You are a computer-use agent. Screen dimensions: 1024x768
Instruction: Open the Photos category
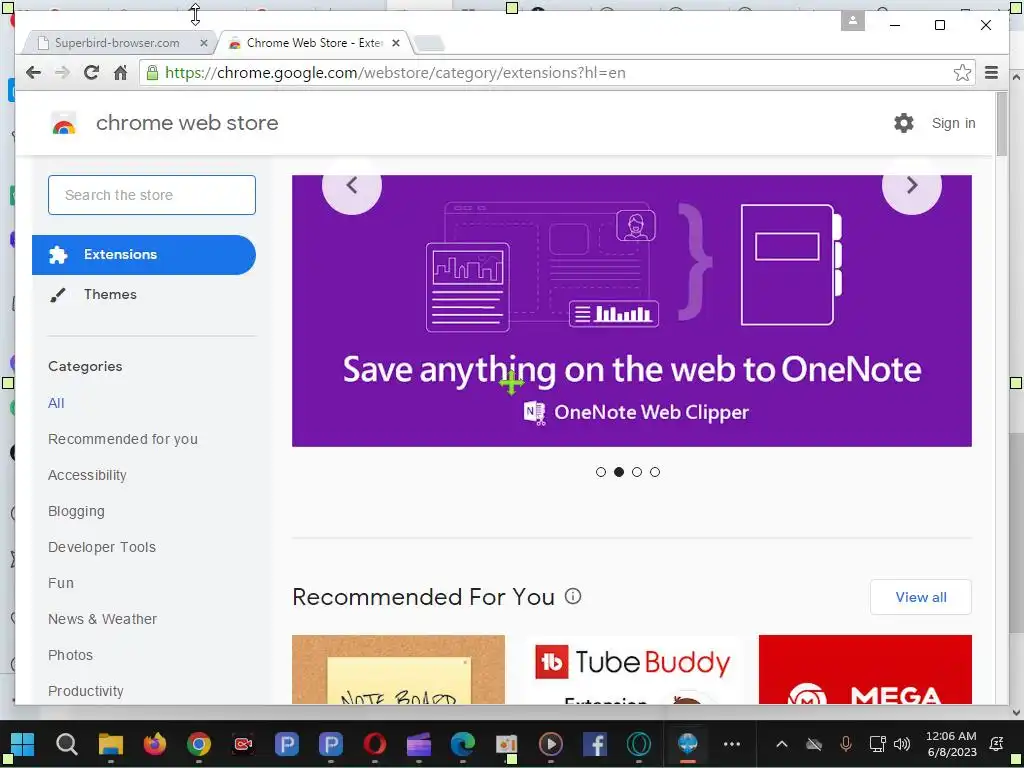pyautogui.click(x=71, y=654)
